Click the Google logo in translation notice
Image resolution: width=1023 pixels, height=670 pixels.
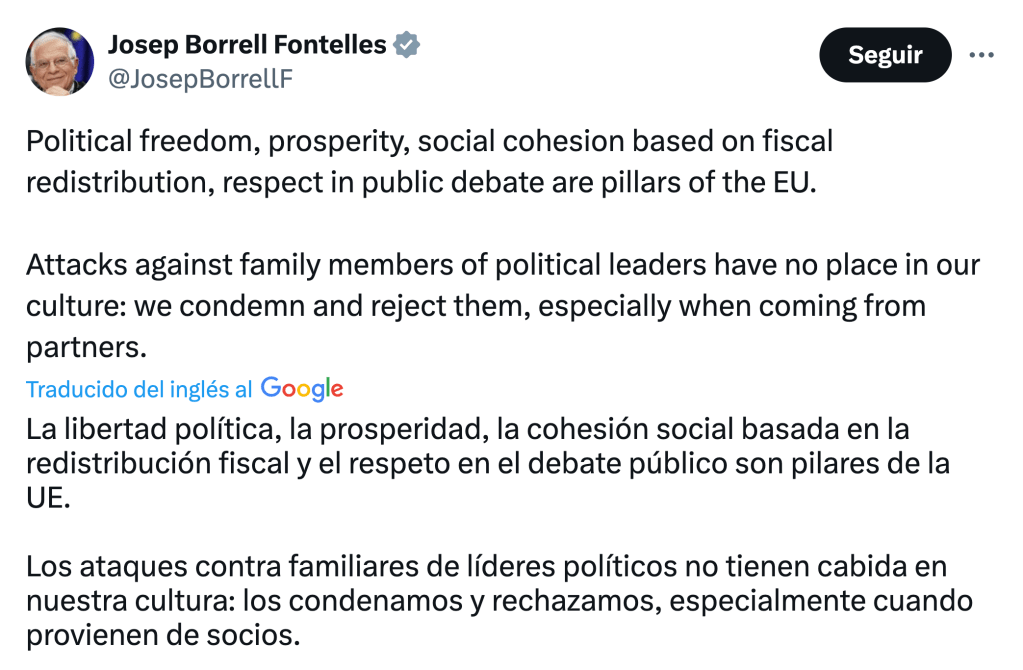[x=302, y=388]
